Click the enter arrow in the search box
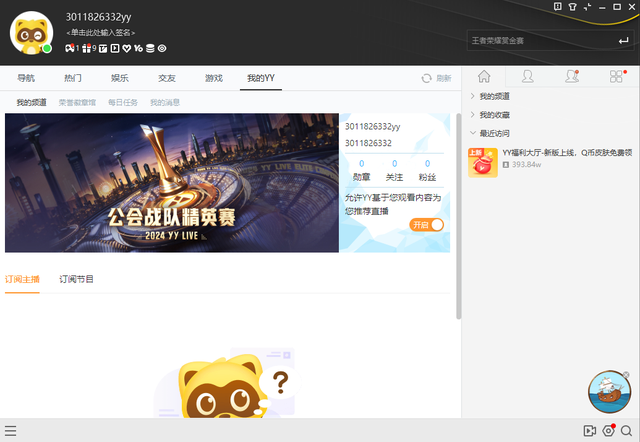Image resolution: width=640 pixels, height=442 pixels. pyautogui.click(x=623, y=40)
